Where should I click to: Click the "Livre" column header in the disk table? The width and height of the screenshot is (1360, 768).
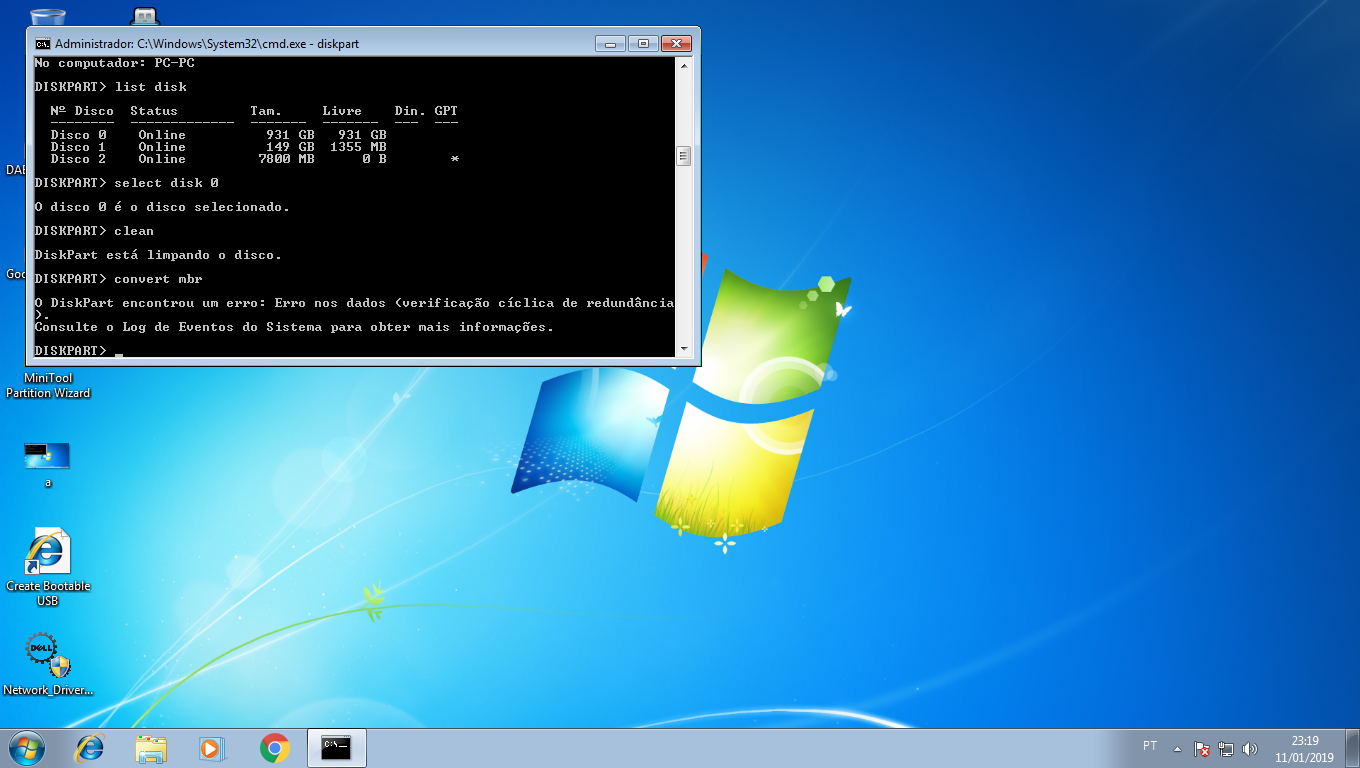pos(342,111)
